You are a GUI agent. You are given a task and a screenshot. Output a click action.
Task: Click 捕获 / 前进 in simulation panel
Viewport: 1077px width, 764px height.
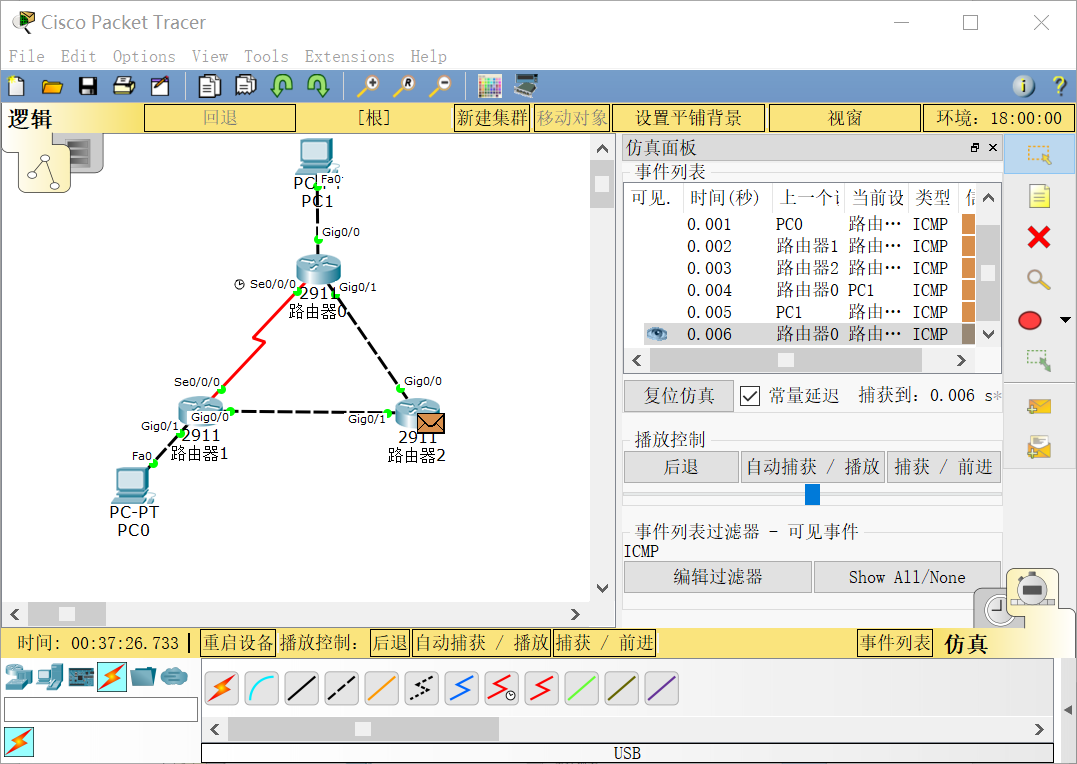[944, 467]
